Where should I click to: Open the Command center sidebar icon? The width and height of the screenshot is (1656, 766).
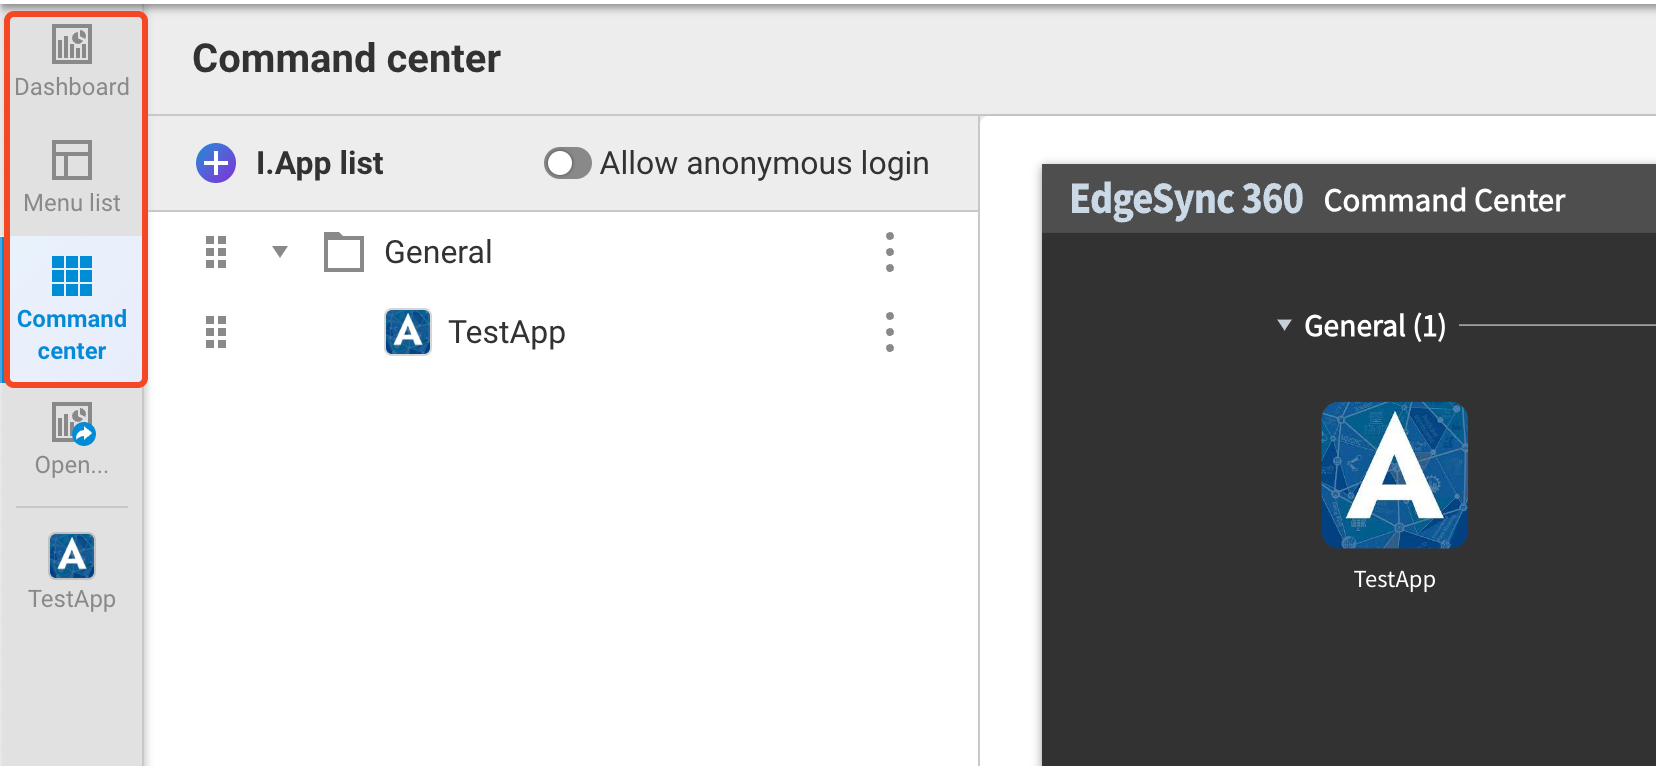pos(70,305)
